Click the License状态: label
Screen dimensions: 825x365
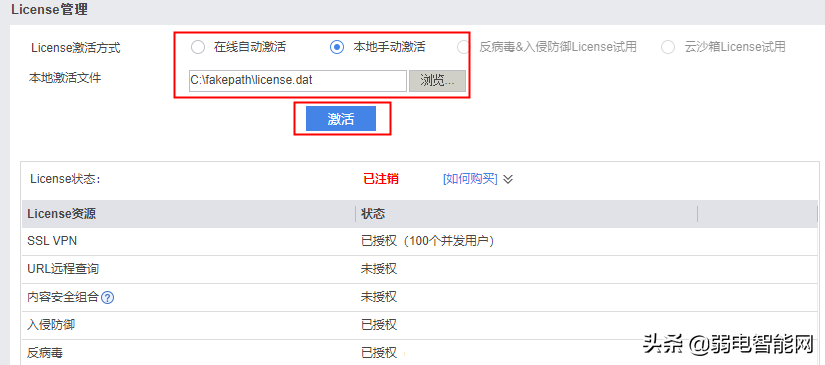coord(65,179)
